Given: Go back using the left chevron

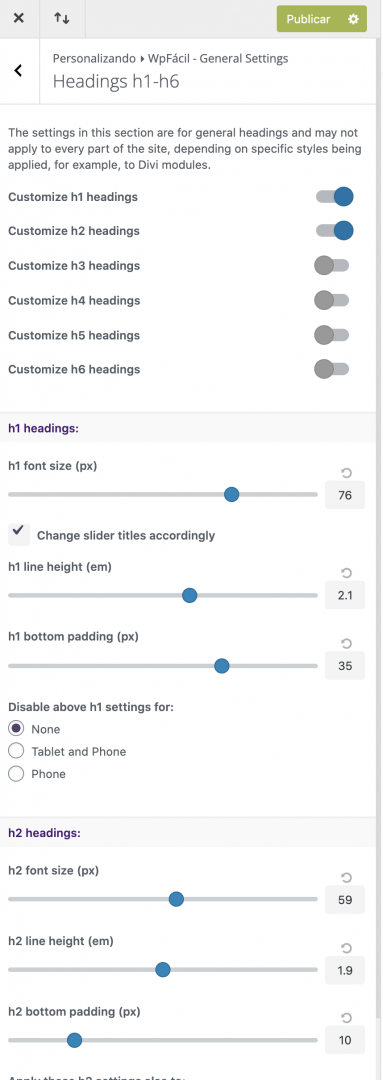Looking at the screenshot, I should click(19, 70).
